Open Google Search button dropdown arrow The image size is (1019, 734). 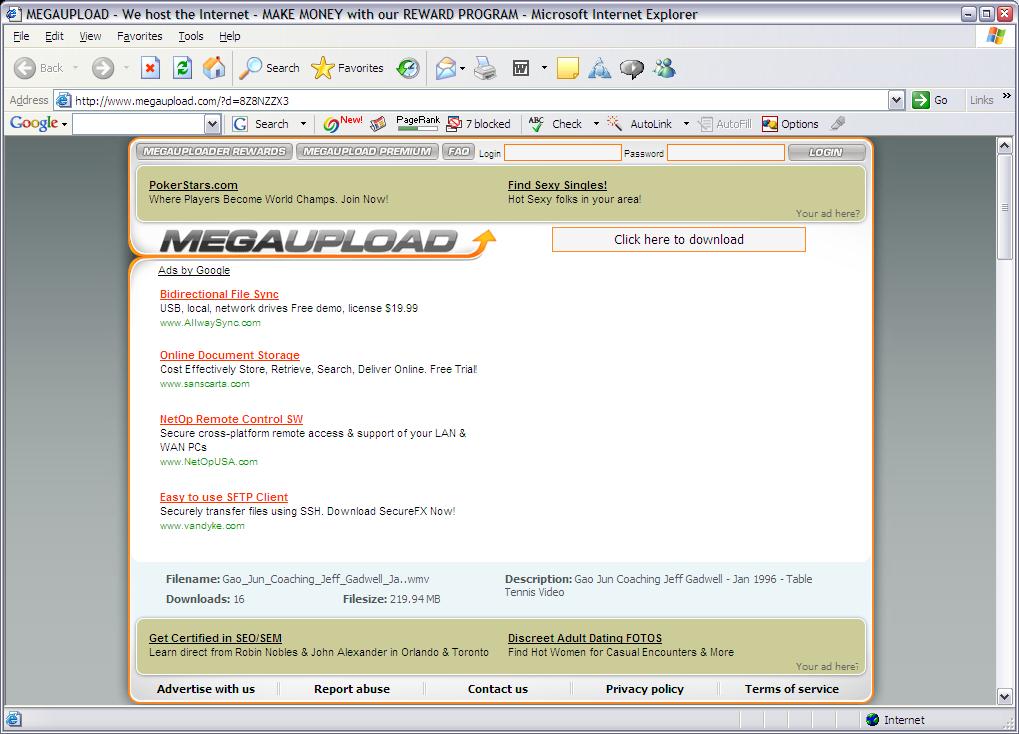(303, 124)
